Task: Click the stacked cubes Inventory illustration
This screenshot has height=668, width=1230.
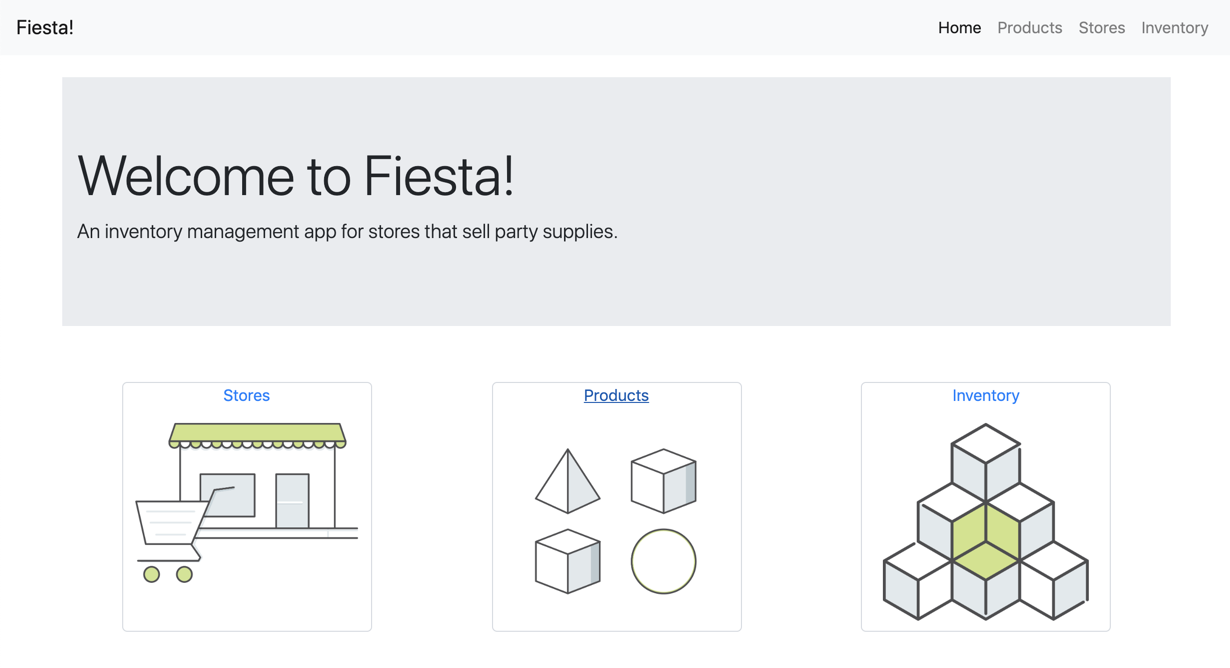Action: tap(986, 521)
